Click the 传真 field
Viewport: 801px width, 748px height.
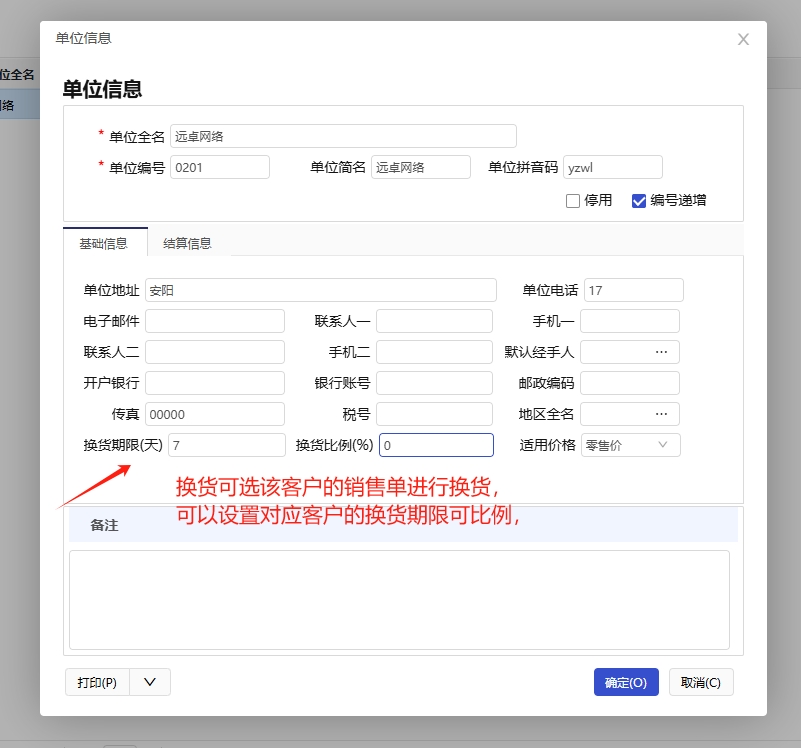215,414
